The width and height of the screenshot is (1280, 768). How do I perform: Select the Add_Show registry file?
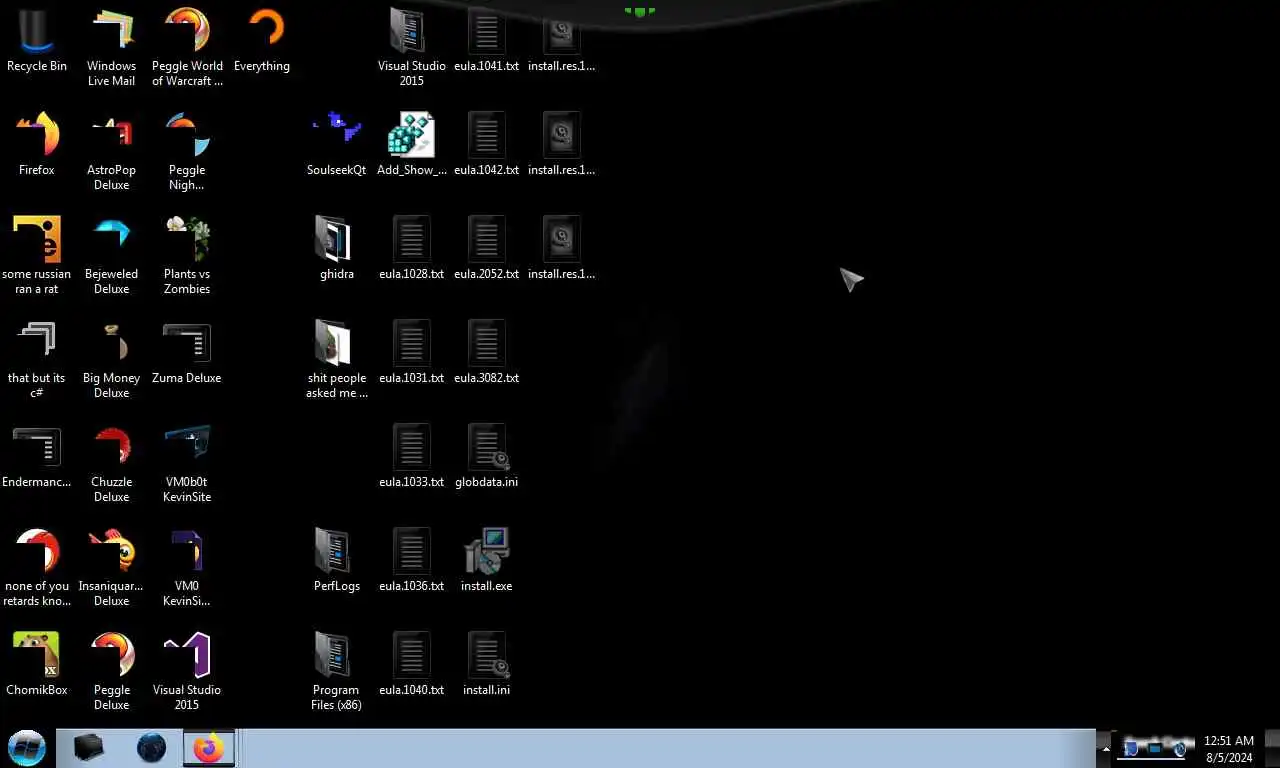point(412,145)
